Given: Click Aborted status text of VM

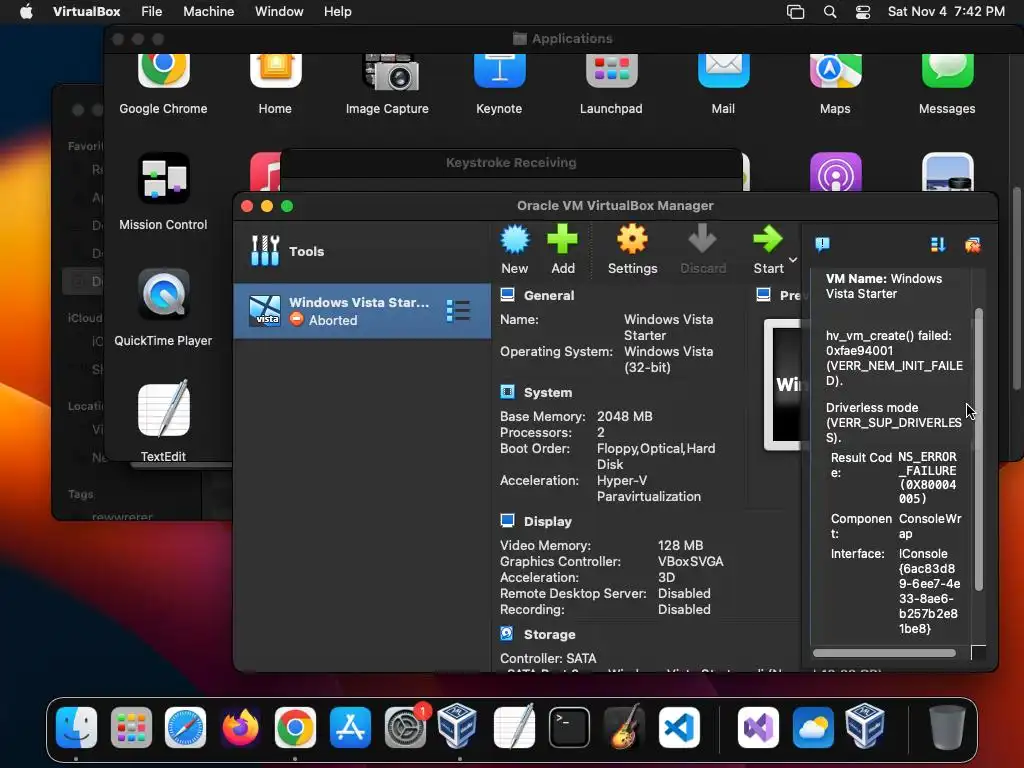Looking at the screenshot, I should (333, 320).
